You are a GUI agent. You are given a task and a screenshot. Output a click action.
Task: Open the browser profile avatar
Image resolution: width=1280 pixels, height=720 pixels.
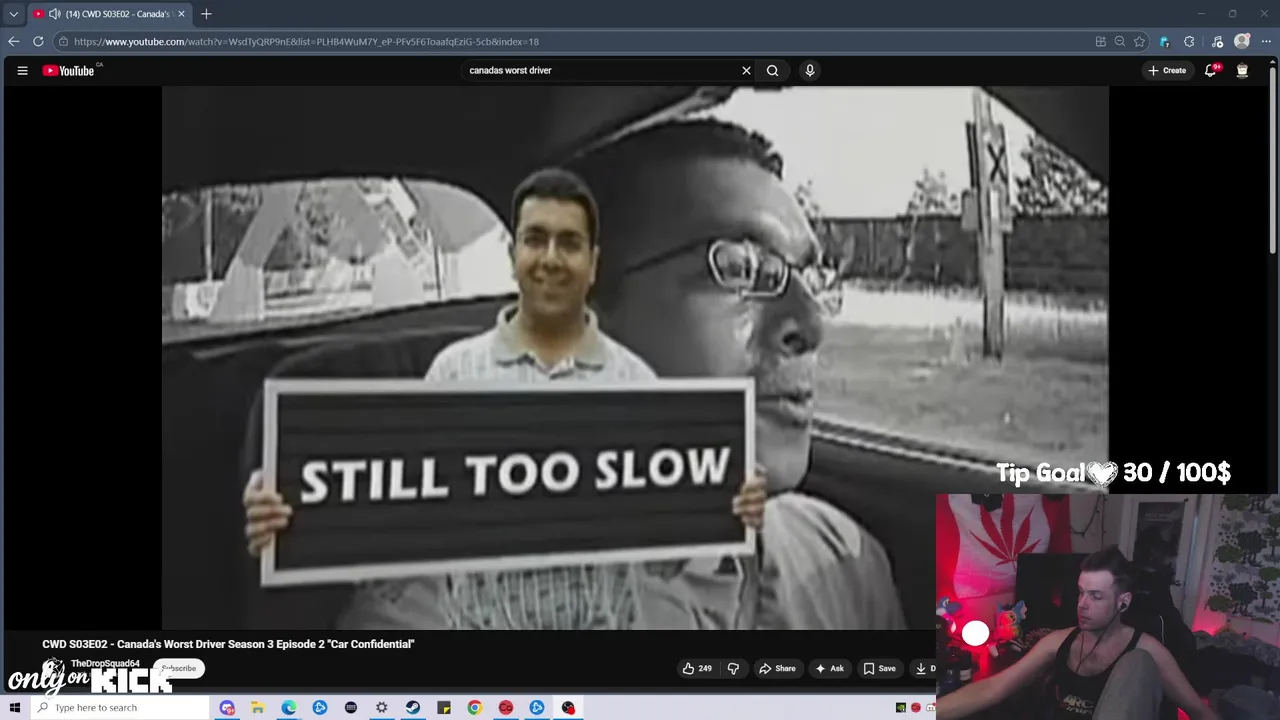tap(1242, 41)
